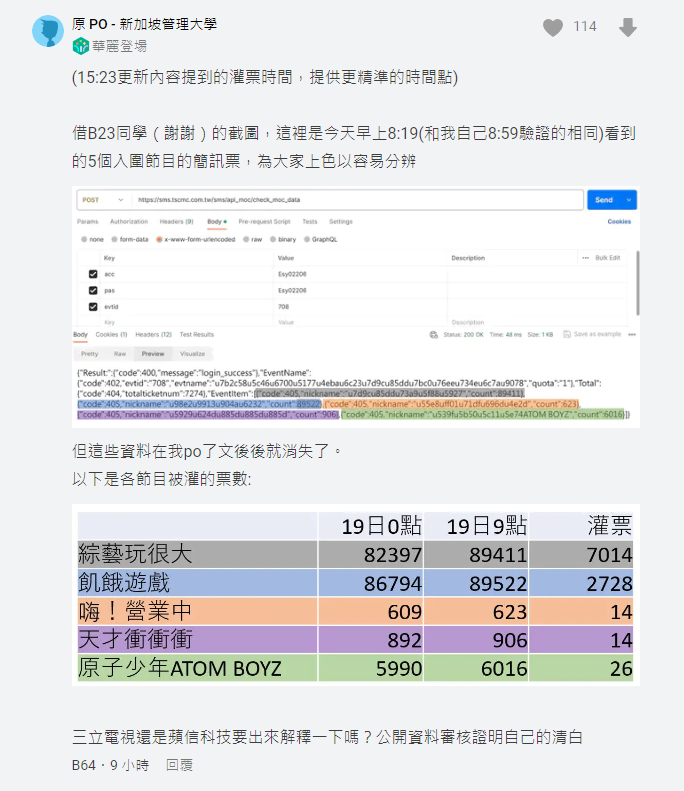The image size is (684, 791).
Task: Click Bulk Edit in the params table
Action: (x=608, y=258)
